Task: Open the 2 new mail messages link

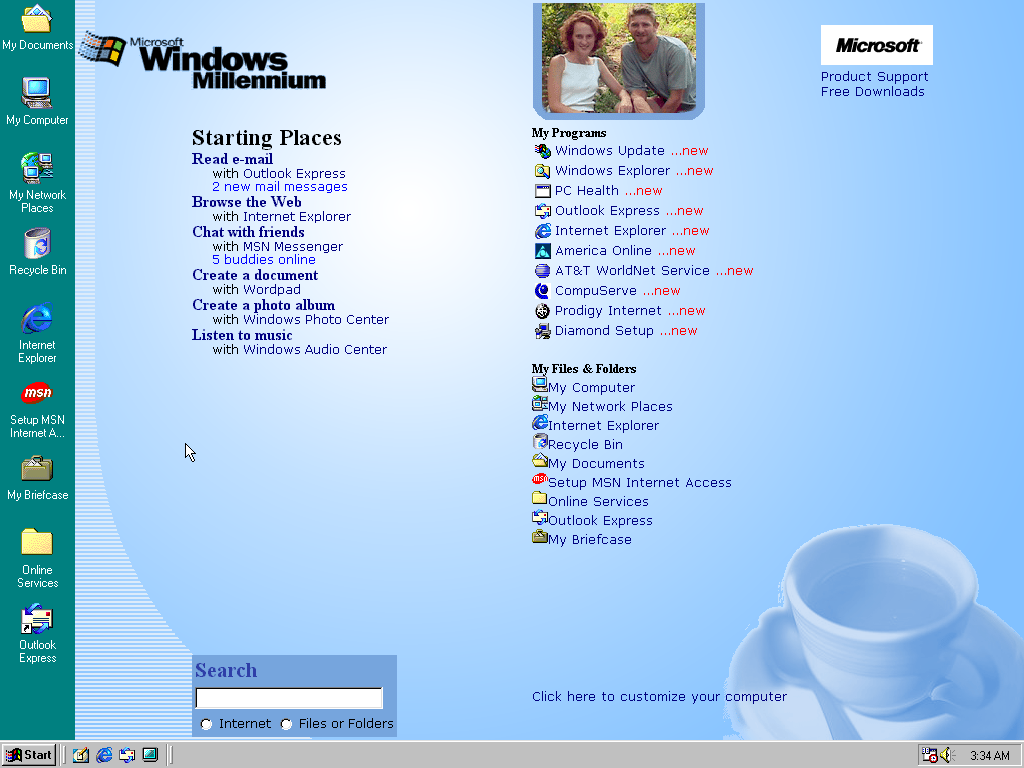Action: (x=280, y=187)
